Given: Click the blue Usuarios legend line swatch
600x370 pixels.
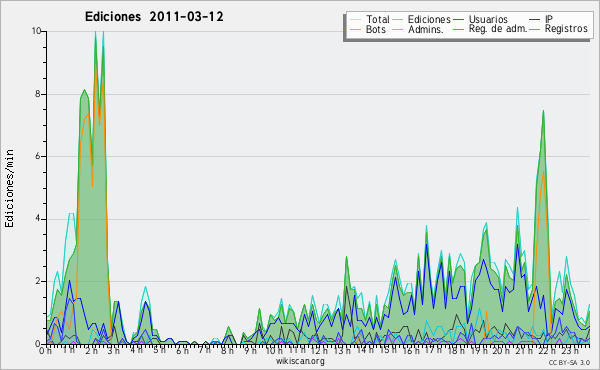Looking at the screenshot, I should click(x=458, y=19).
